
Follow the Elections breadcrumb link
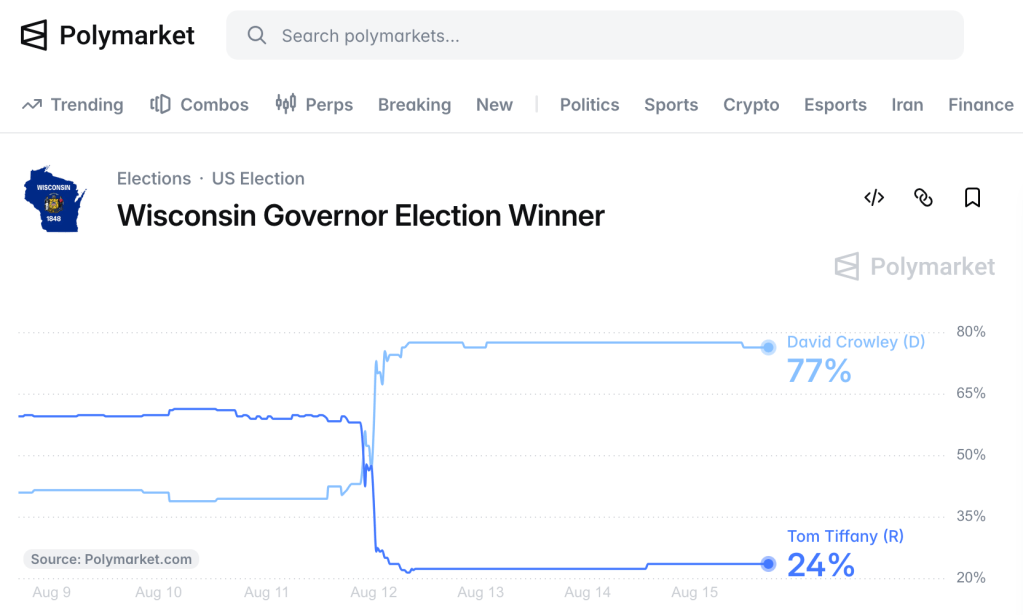tap(154, 179)
